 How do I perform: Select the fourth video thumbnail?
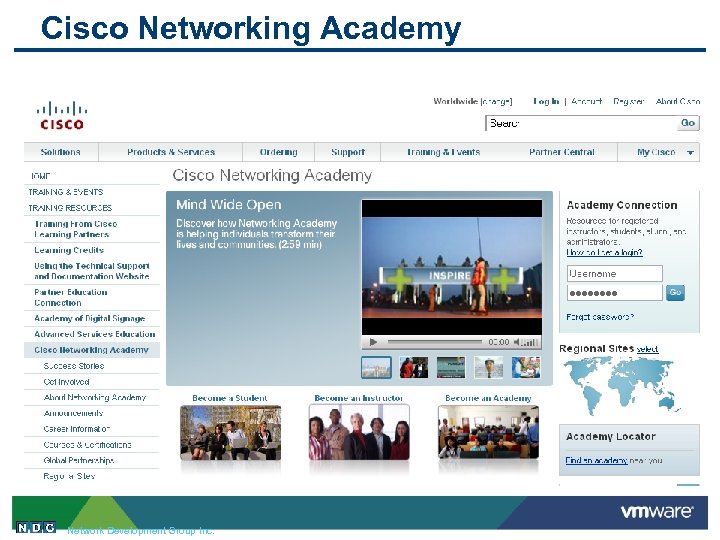(489, 368)
